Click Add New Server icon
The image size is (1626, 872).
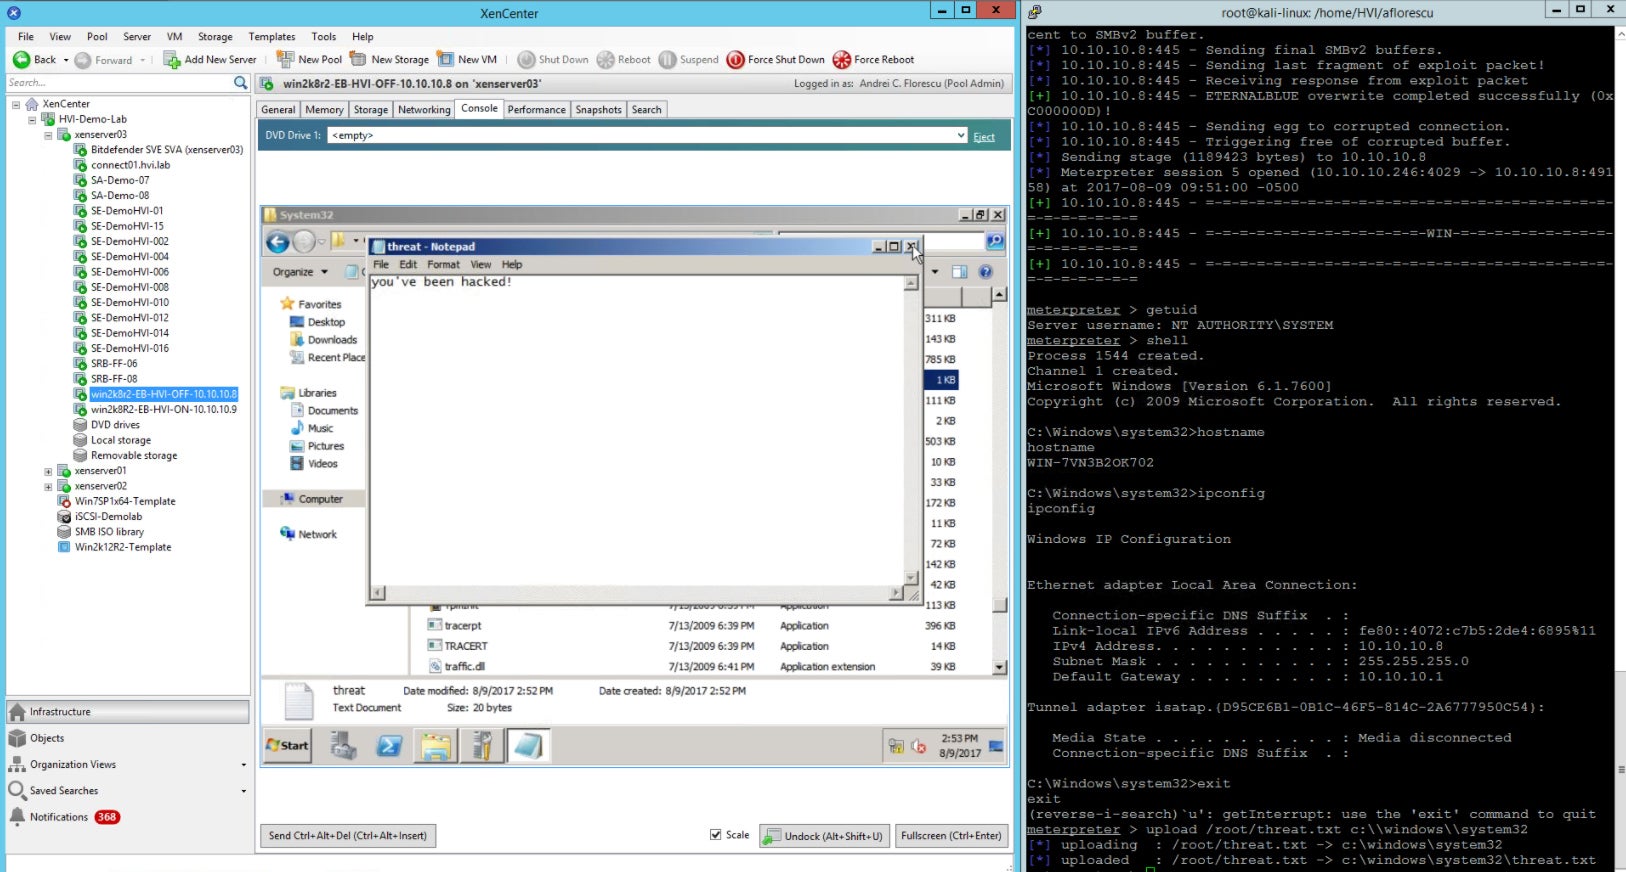tap(171, 60)
